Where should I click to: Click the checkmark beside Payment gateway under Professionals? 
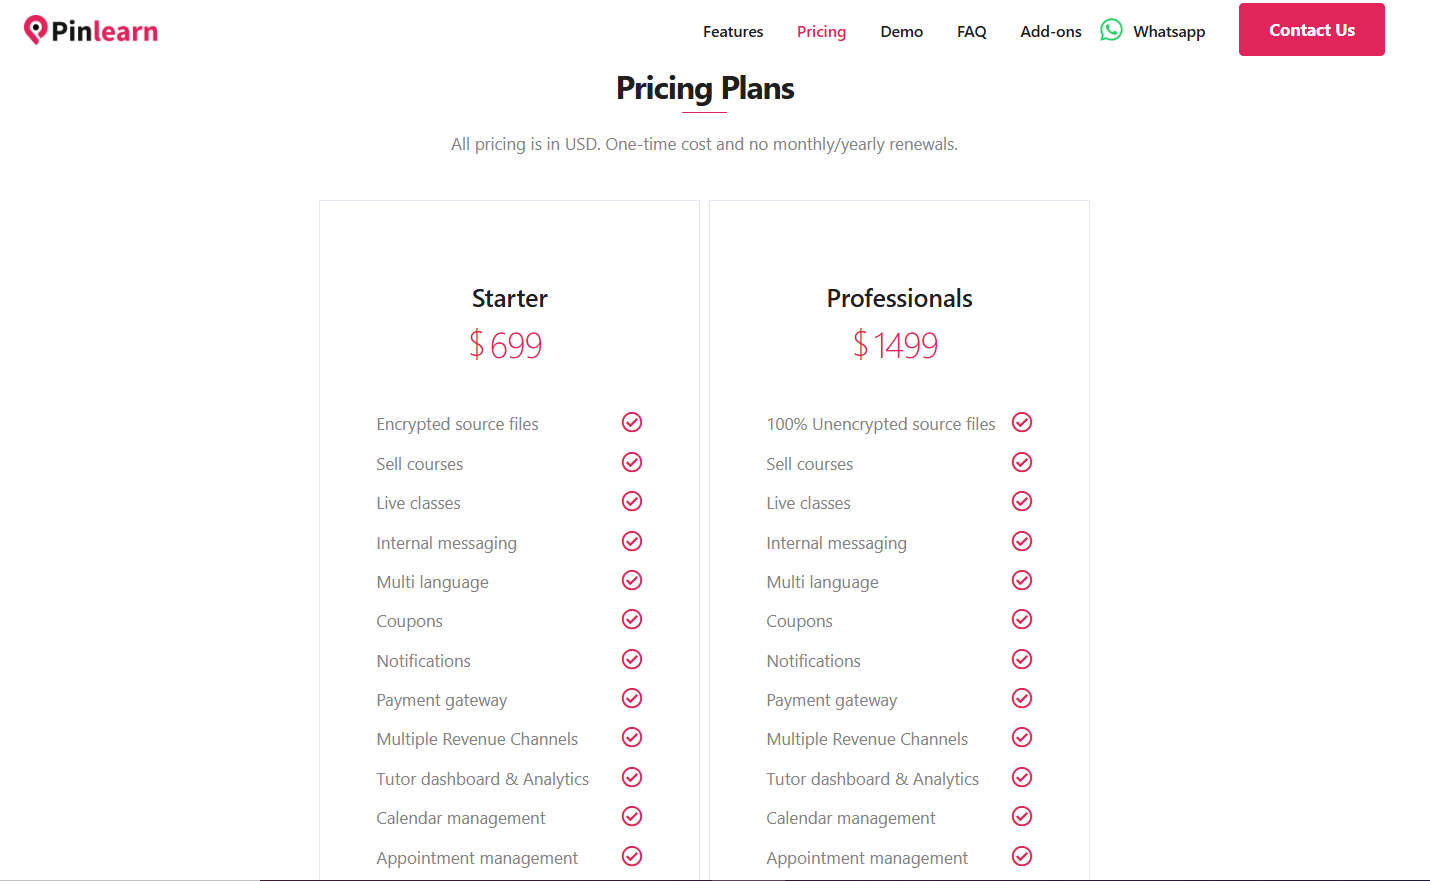pyautogui.click(x=1021, y=698)
